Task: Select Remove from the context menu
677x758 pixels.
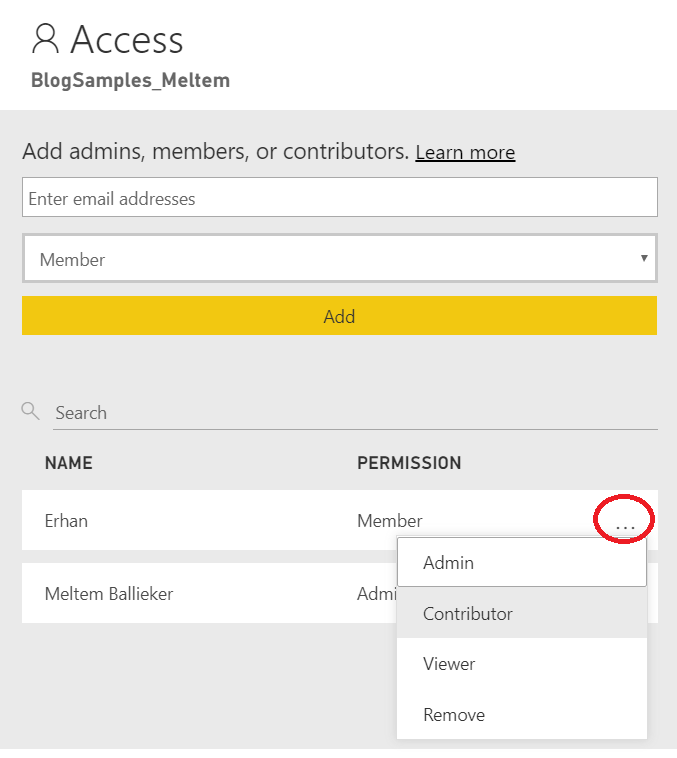Action: click(454, 715)
